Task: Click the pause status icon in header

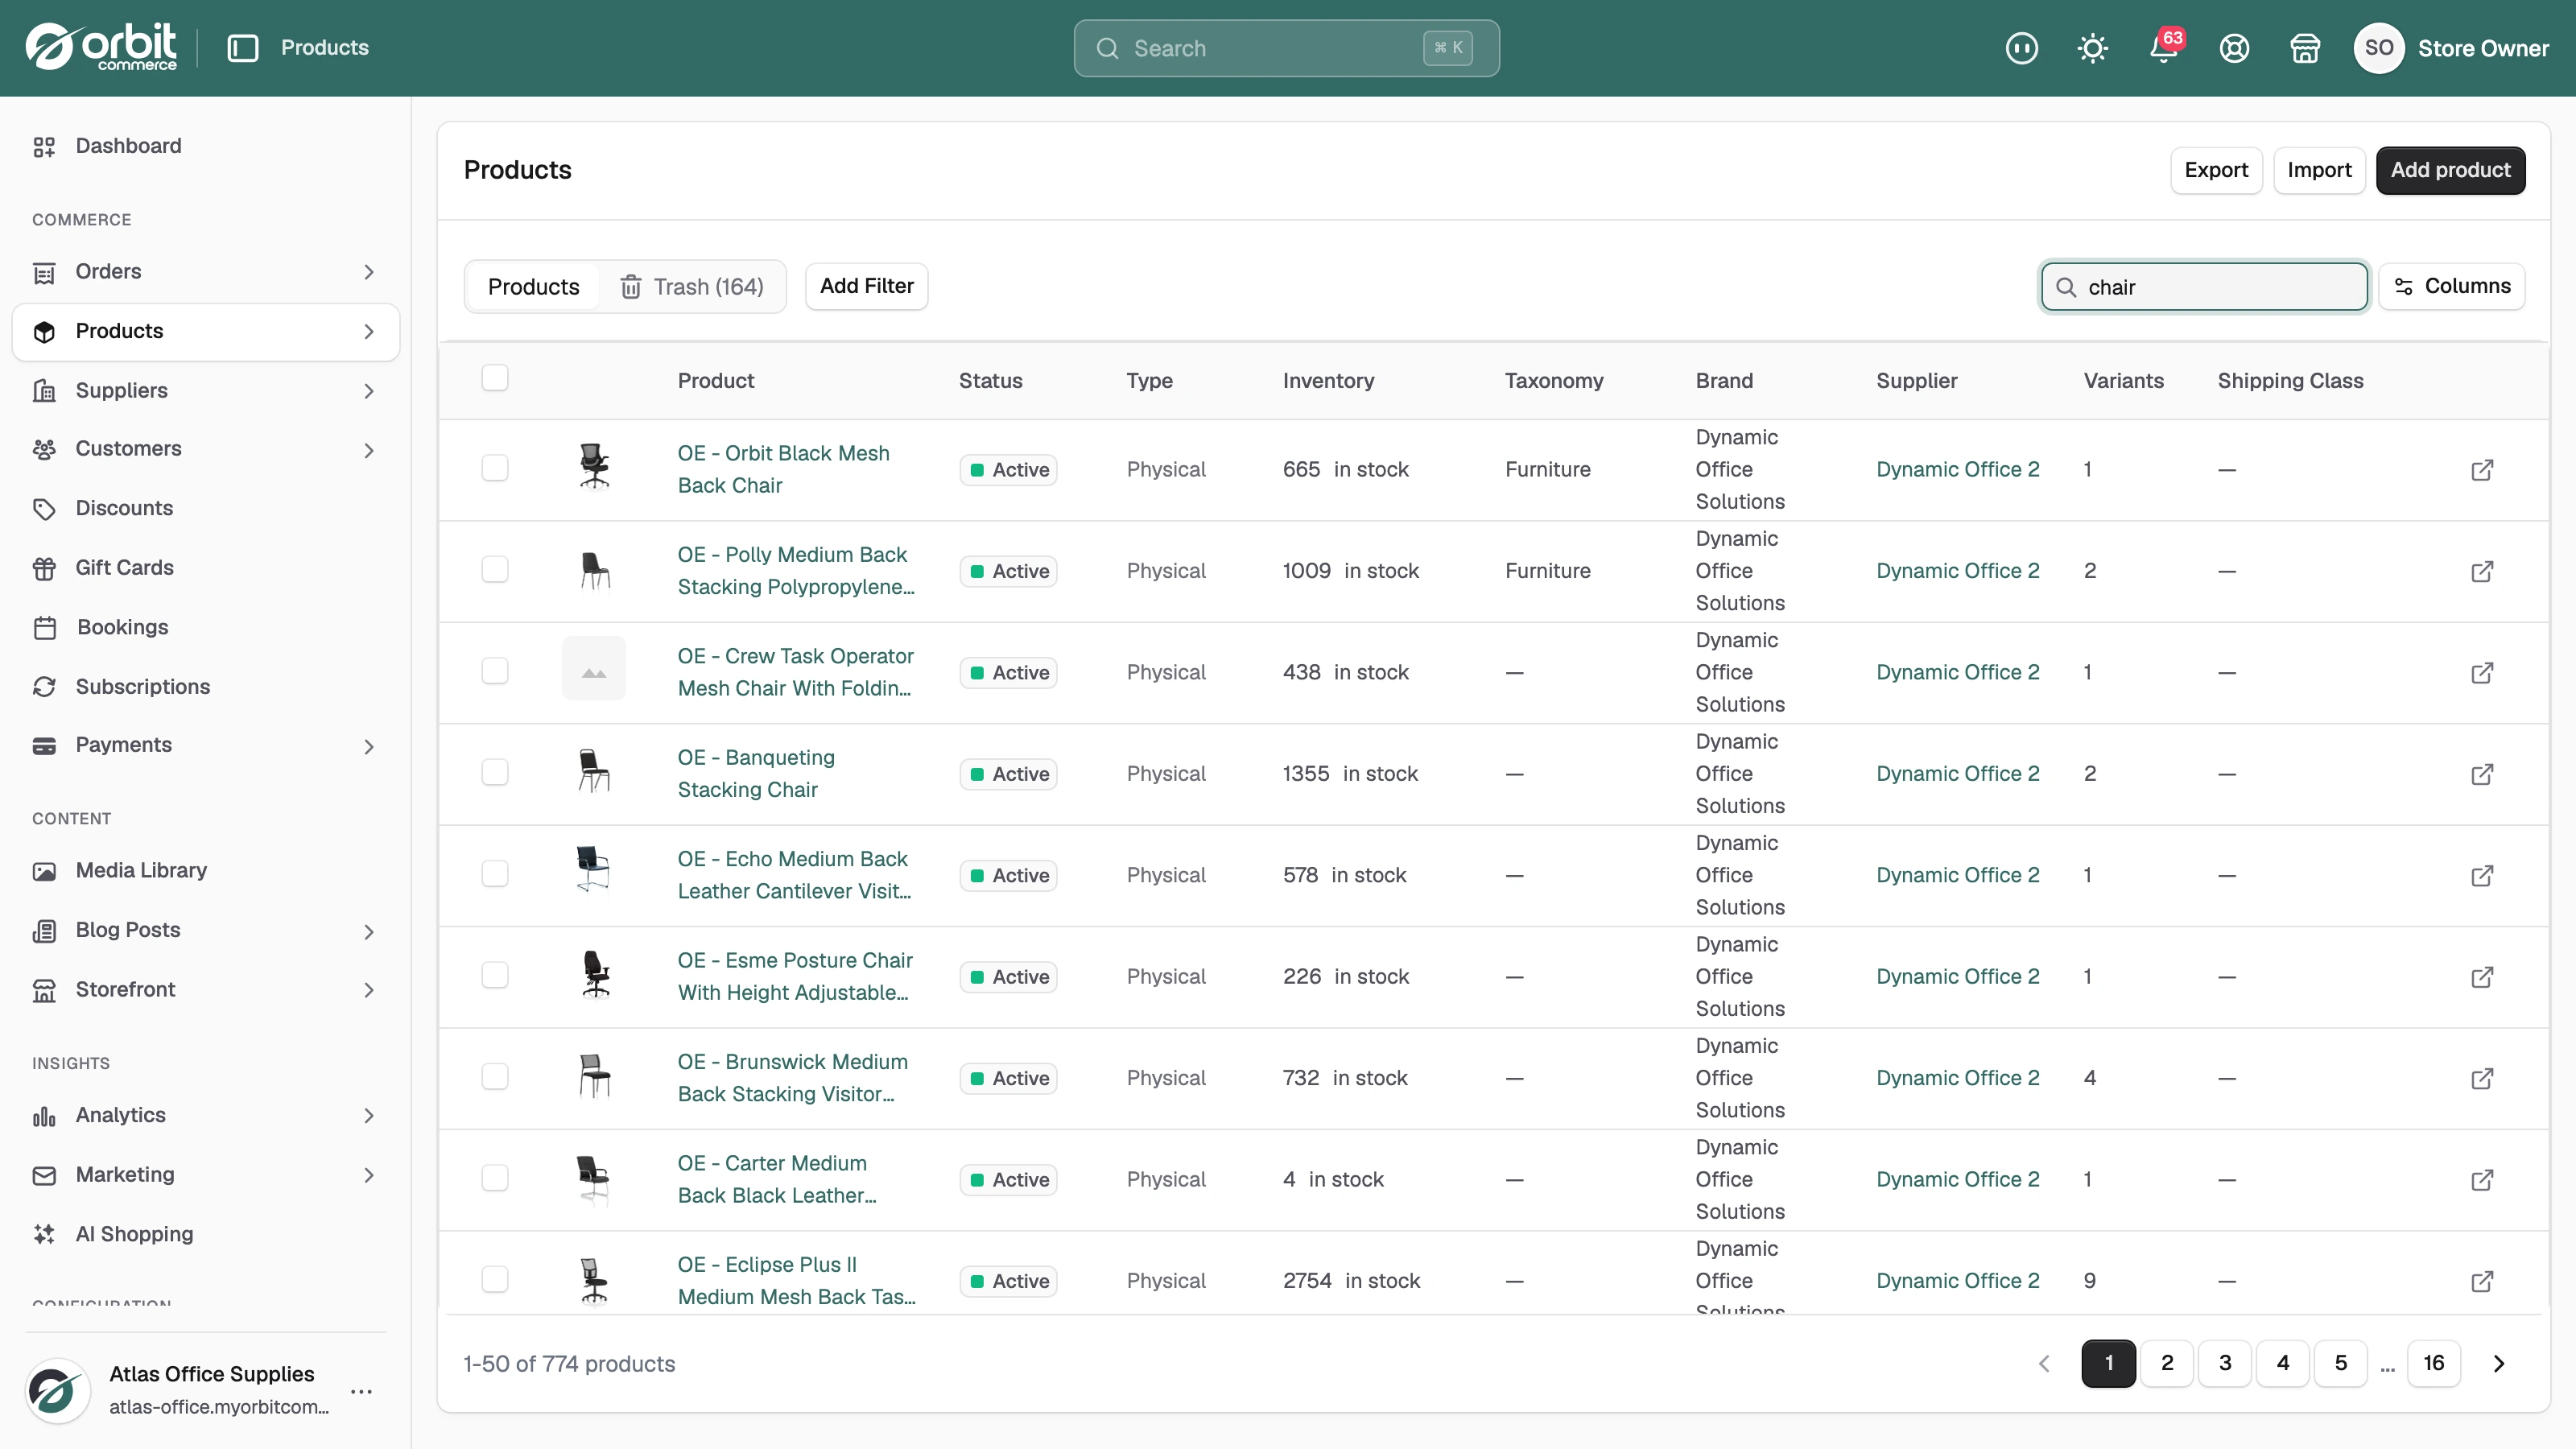Action: [x=2021, y=48]
